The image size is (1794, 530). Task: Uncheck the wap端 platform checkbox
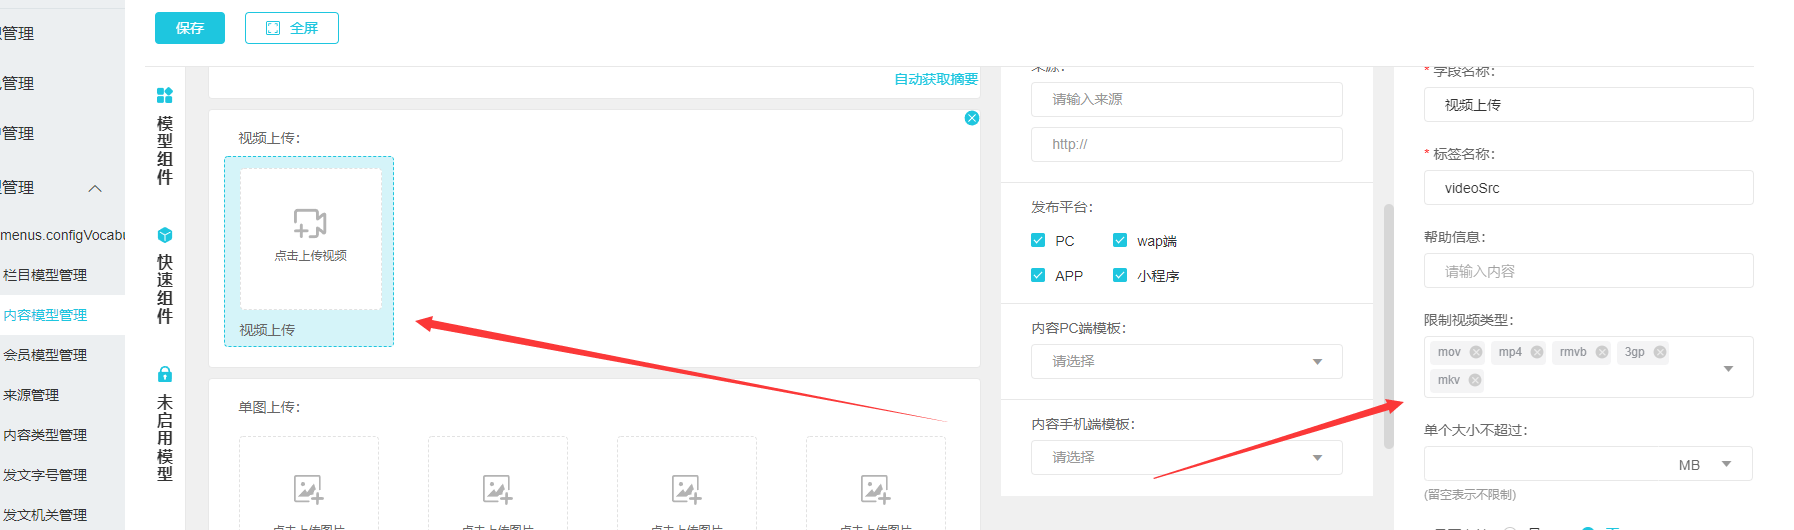point(1120,240)
